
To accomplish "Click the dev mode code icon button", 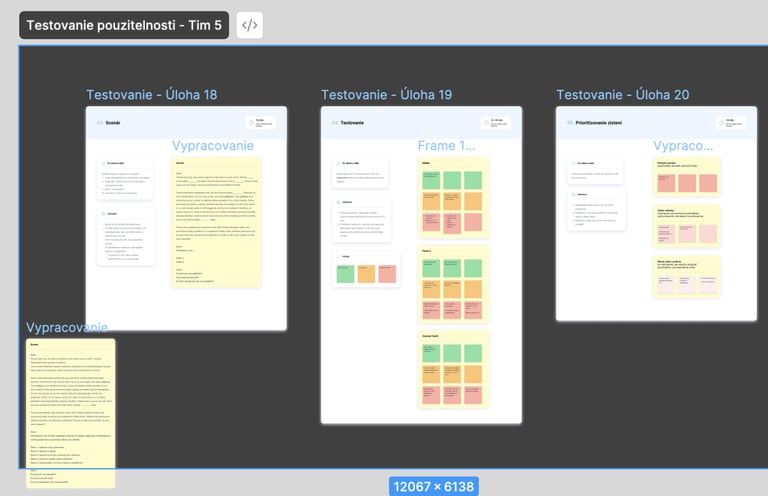I will click(x=249, y=25).
